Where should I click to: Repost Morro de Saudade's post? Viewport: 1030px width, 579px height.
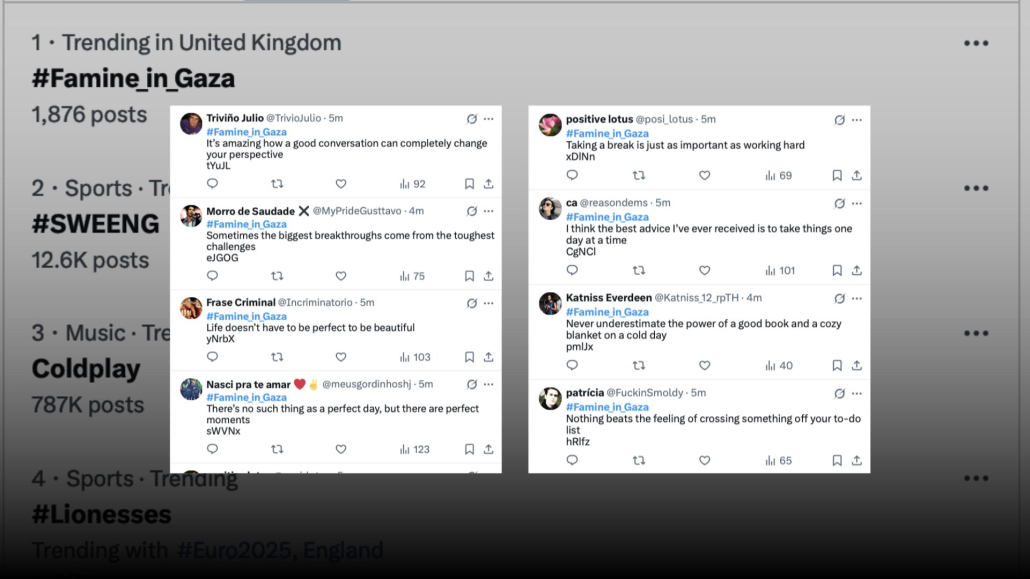click(x=277, y=276)
